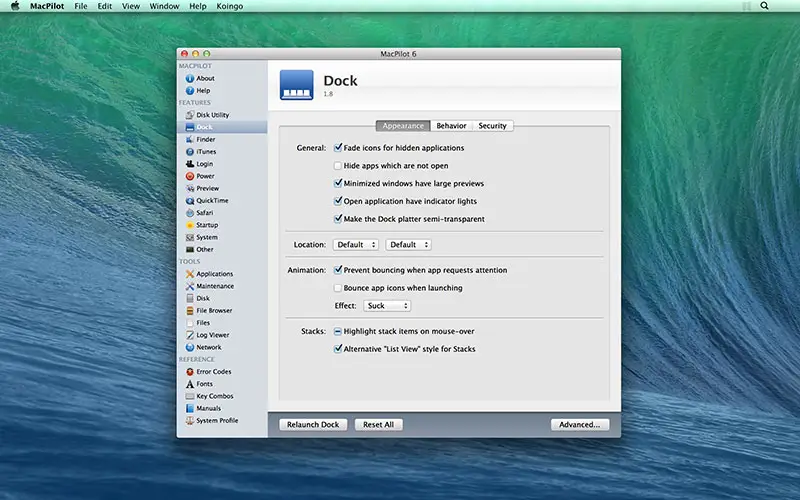Open the Log Viewer icon
Screen dimensions: 800x500
[x=190, y=335]
